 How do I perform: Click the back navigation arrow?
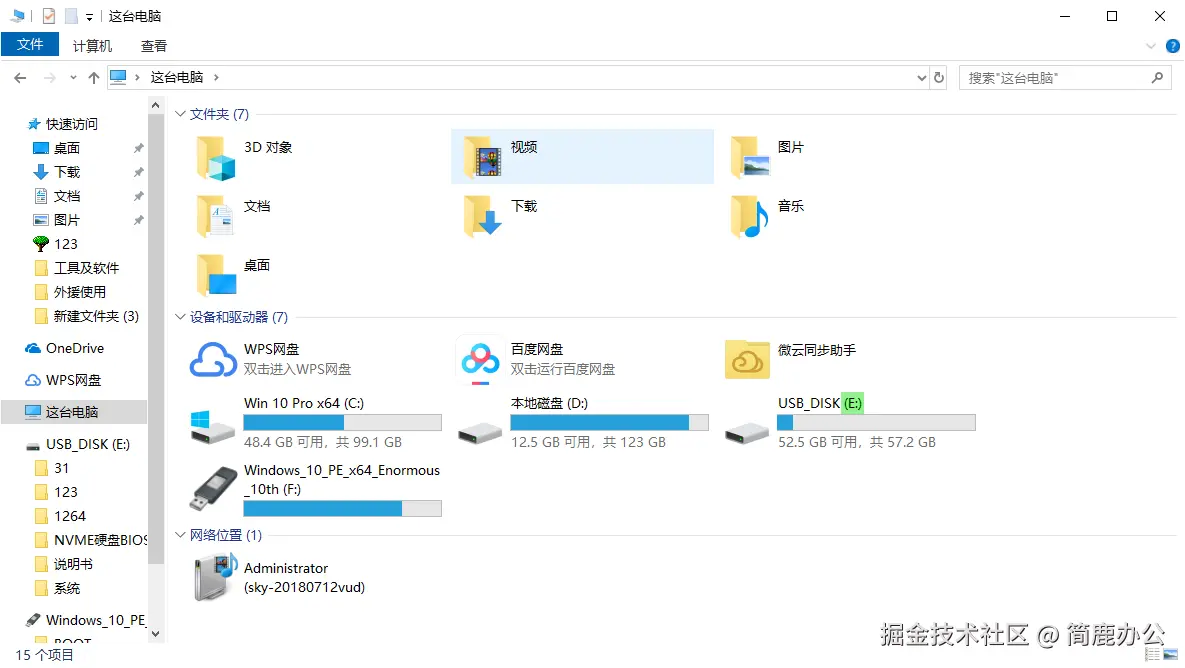pos(20,77)
